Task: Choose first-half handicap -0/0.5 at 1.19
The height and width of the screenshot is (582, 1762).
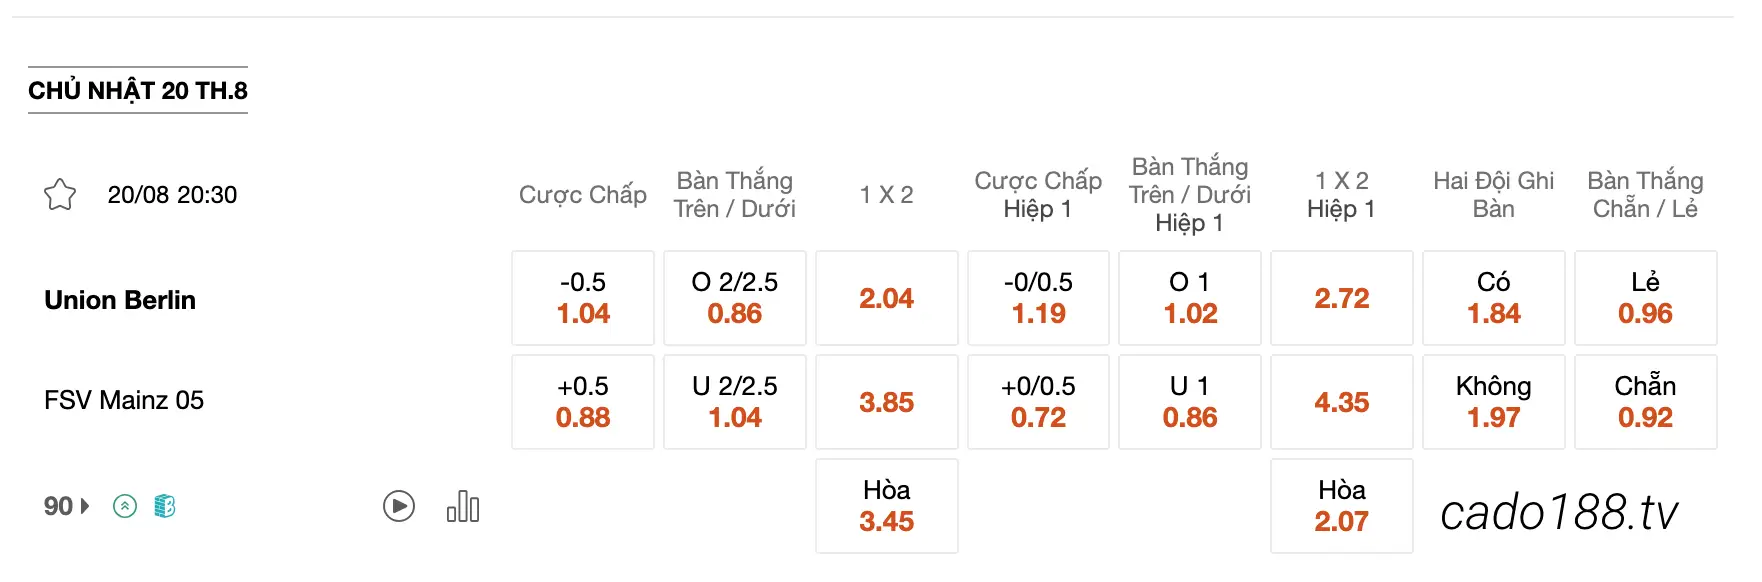Action: (x=1039, y=298)
